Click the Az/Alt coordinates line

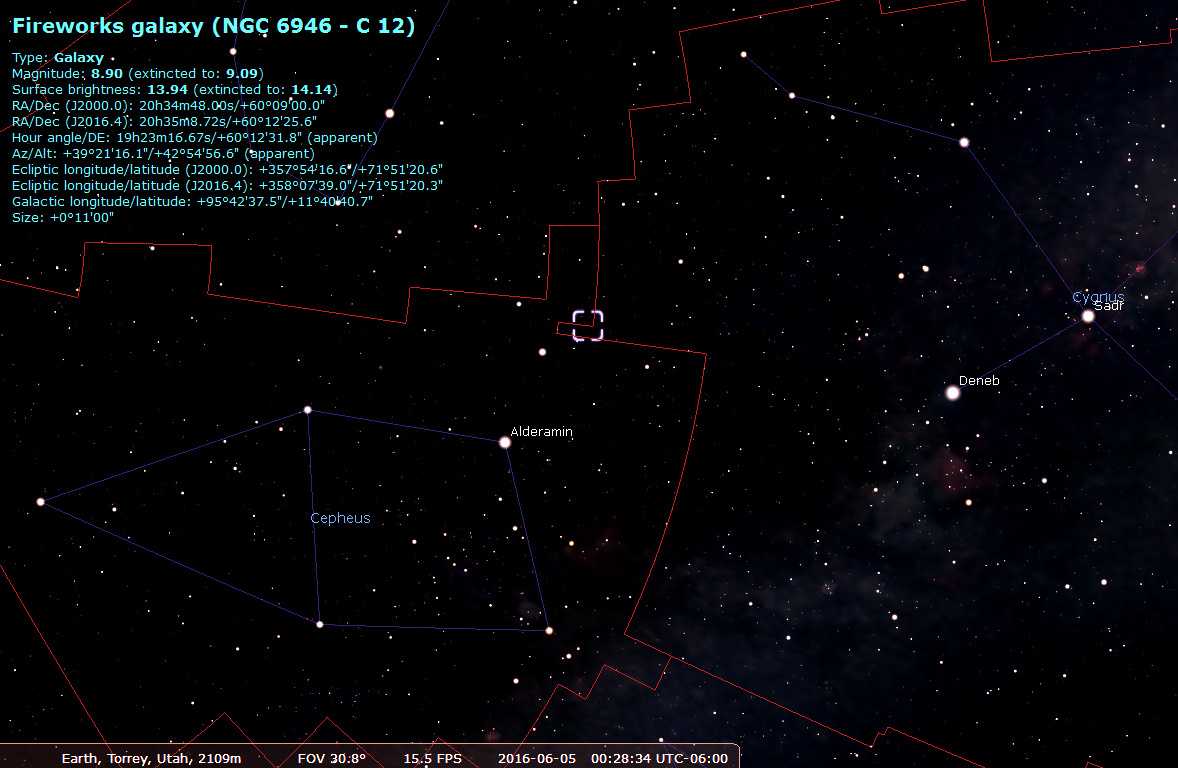pyautogui.click(x=162, y=154)
